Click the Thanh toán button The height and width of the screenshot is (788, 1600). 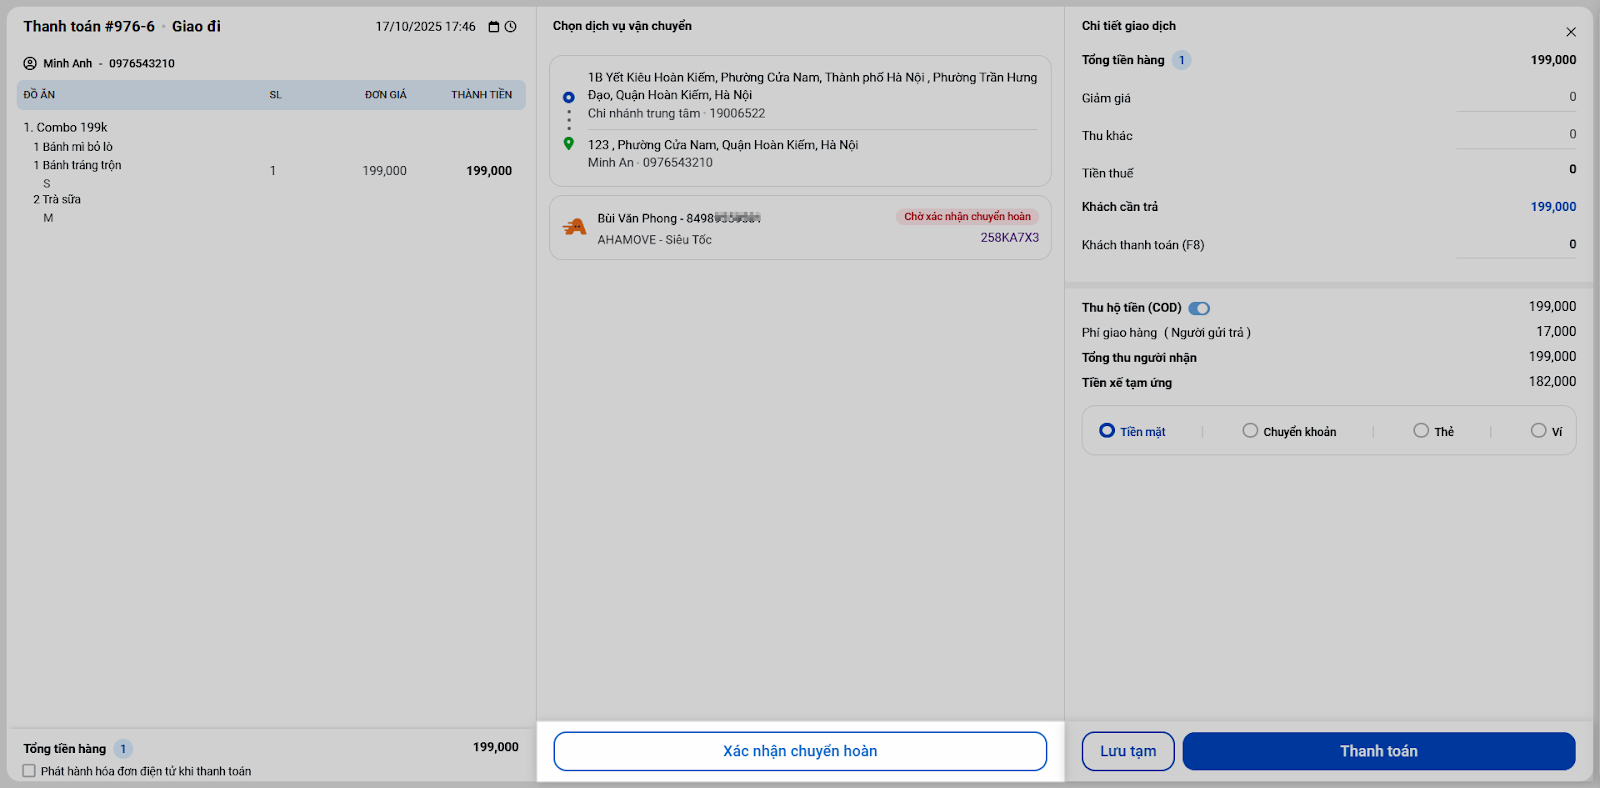[1379, 751]
